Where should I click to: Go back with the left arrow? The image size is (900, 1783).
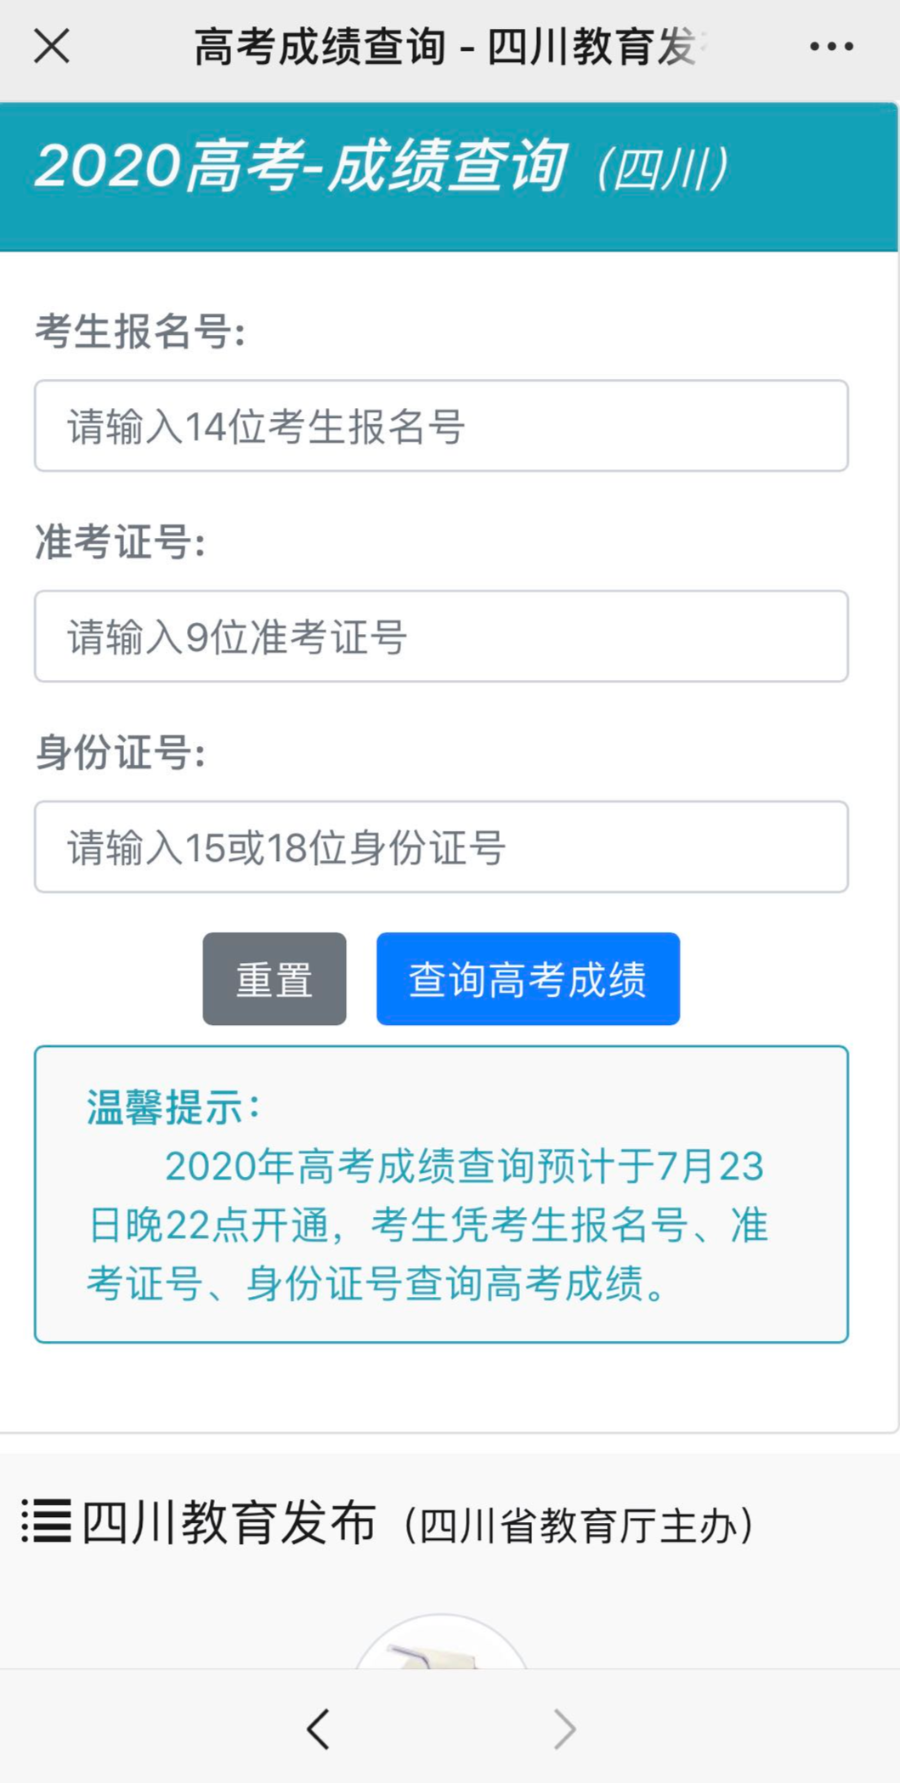tap(318, 1728)
